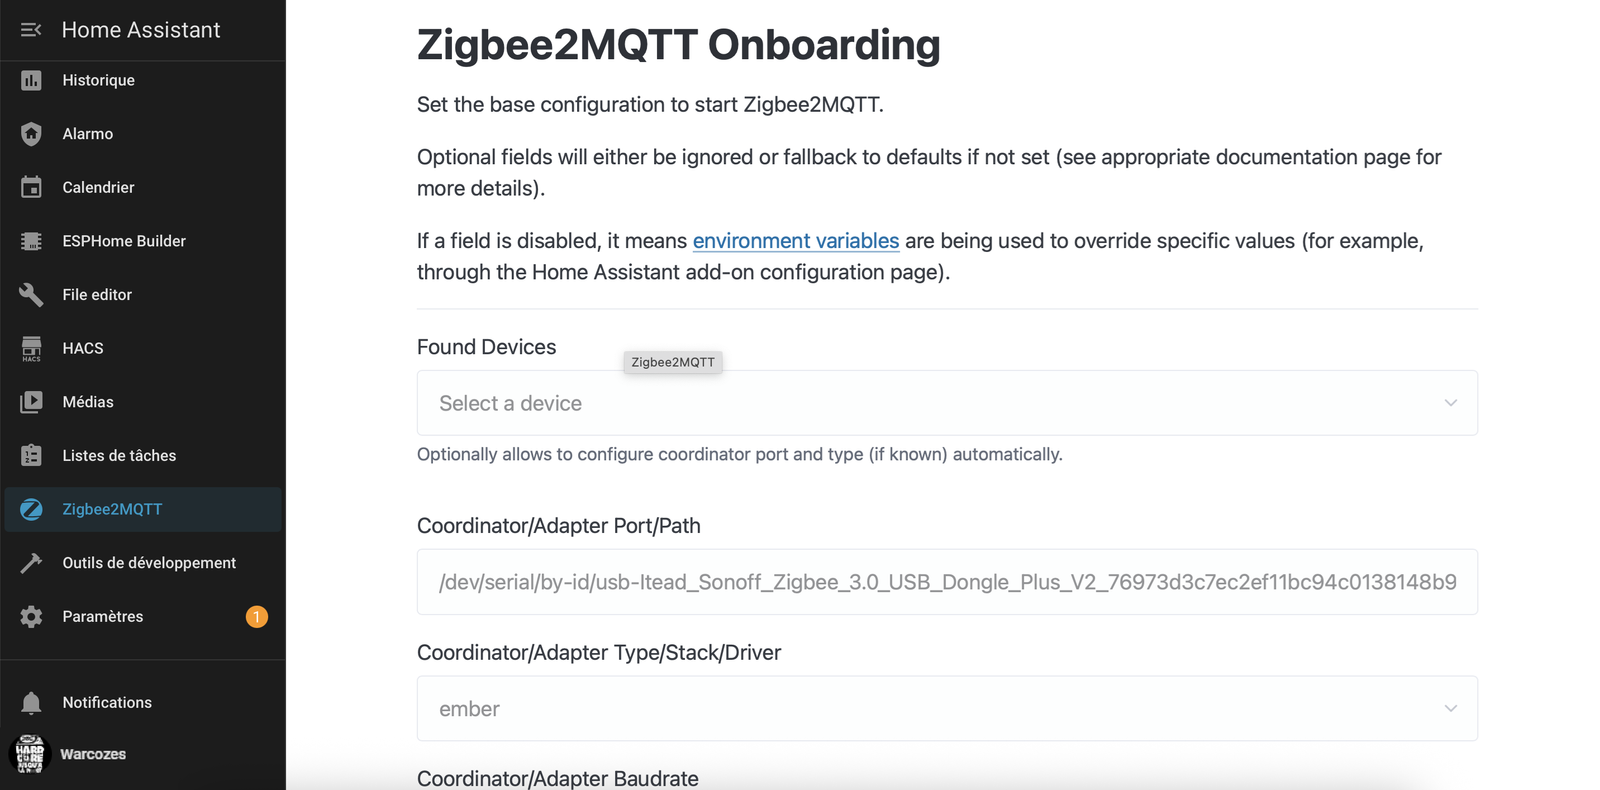The width and height of the screenshot is (1600, 790).
Task: Collapse the sidebar with the hamburger icon
Action: tap(29, 29)
